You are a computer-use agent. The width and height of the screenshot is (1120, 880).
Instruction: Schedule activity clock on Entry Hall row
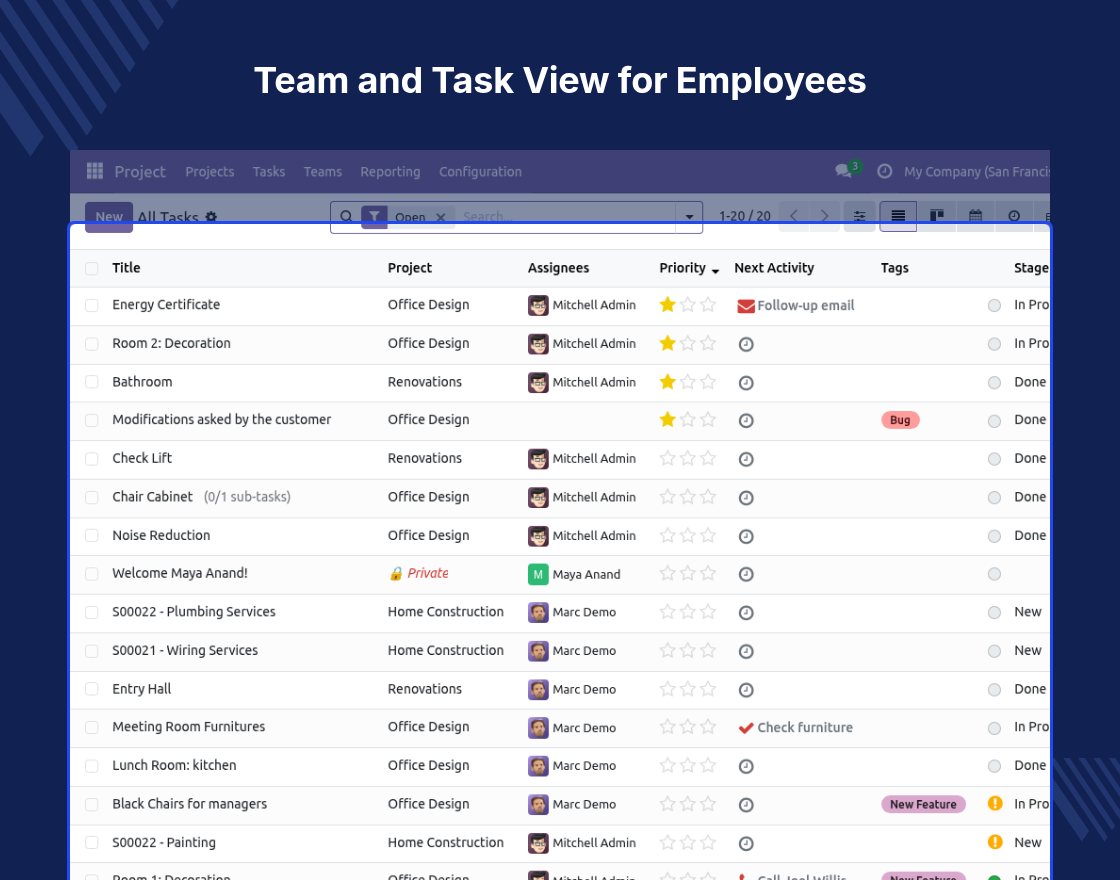[x=746, y=690]
